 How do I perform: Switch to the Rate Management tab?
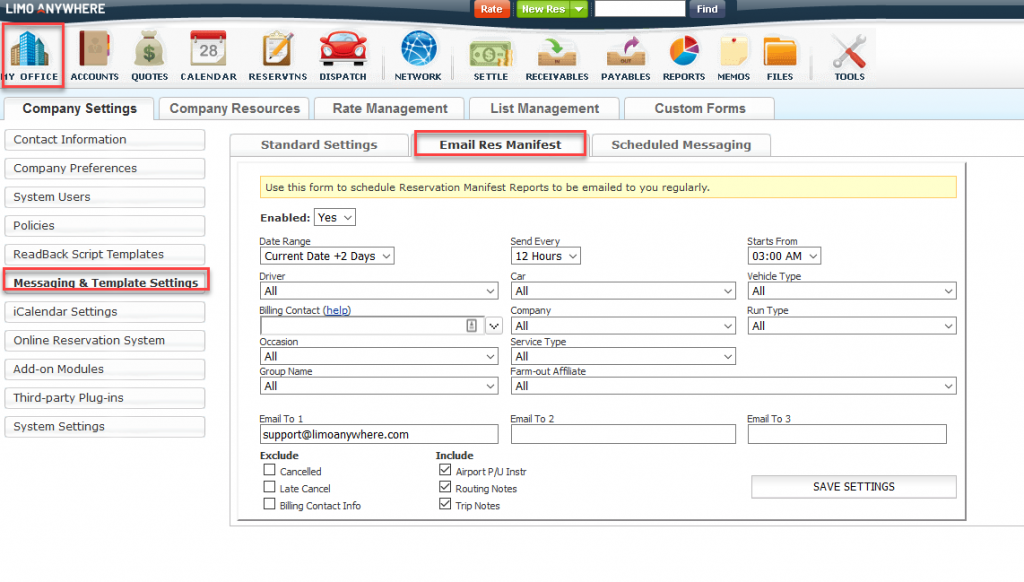coord(389,108)
